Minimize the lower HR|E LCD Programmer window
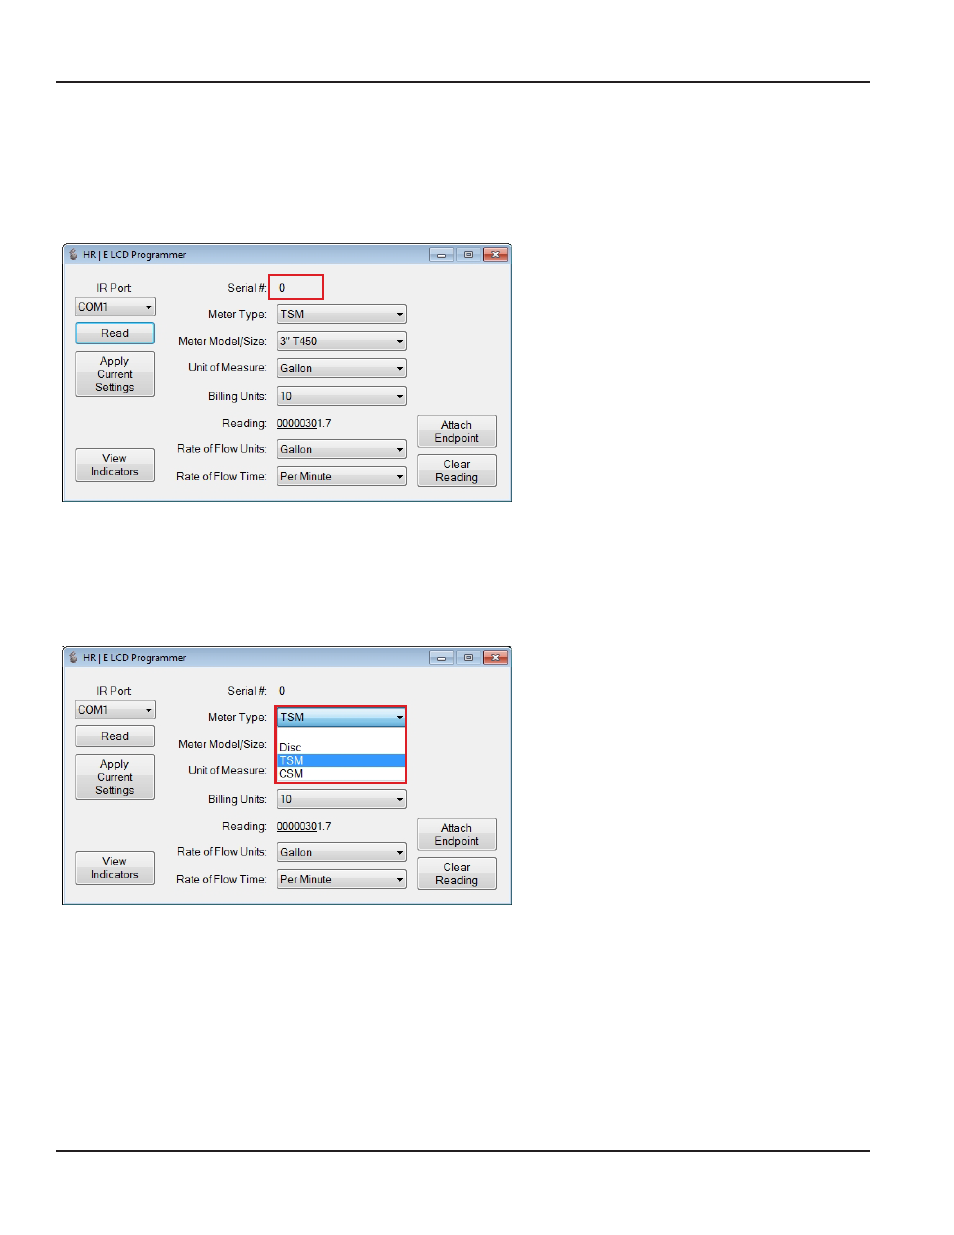Image resolution: width=954 pixels, height=1235 pixels. point(442,657)
